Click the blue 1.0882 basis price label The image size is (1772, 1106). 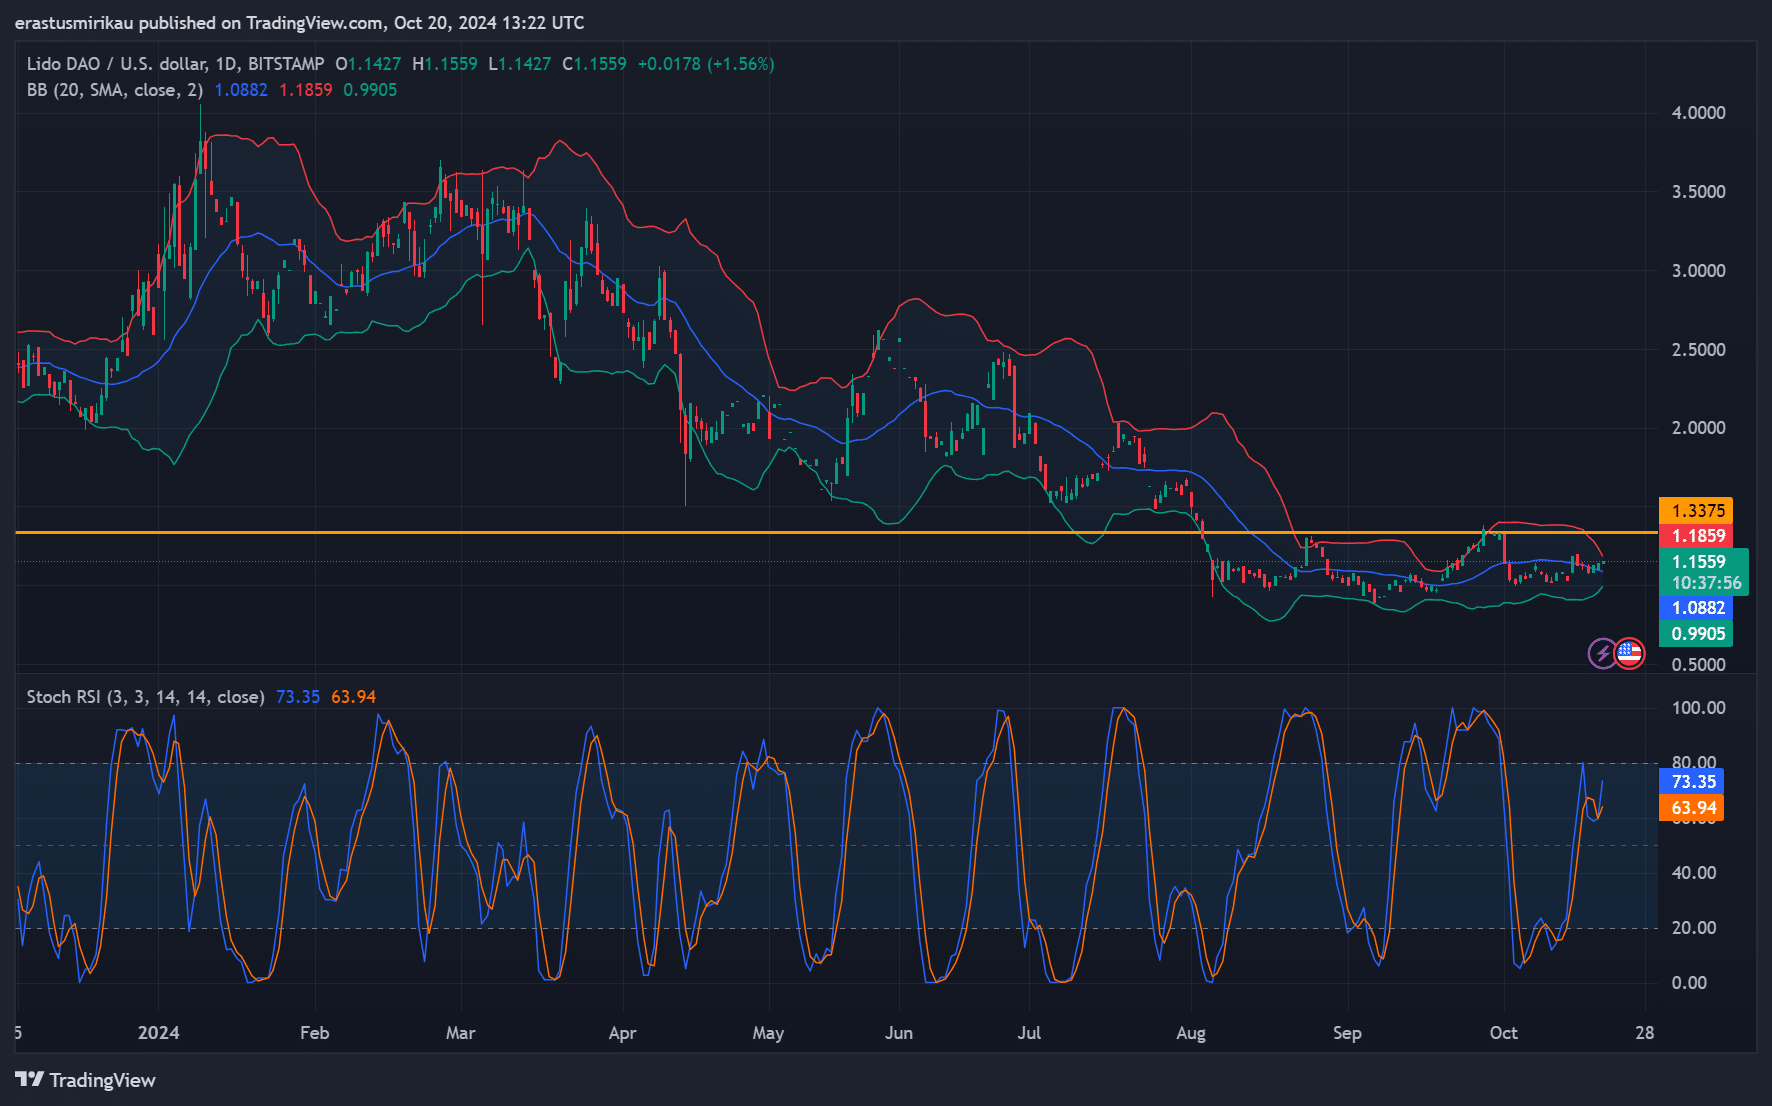tap(1696, 608)
